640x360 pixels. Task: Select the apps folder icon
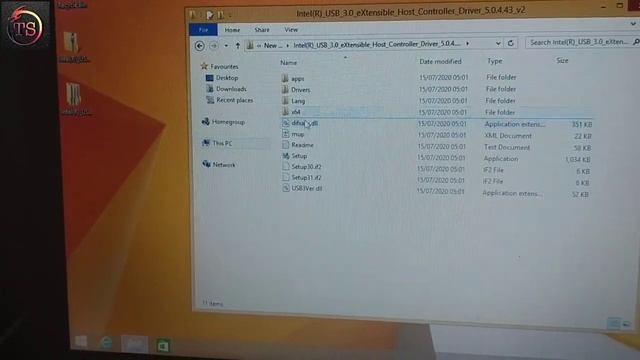tap(285, 78)
